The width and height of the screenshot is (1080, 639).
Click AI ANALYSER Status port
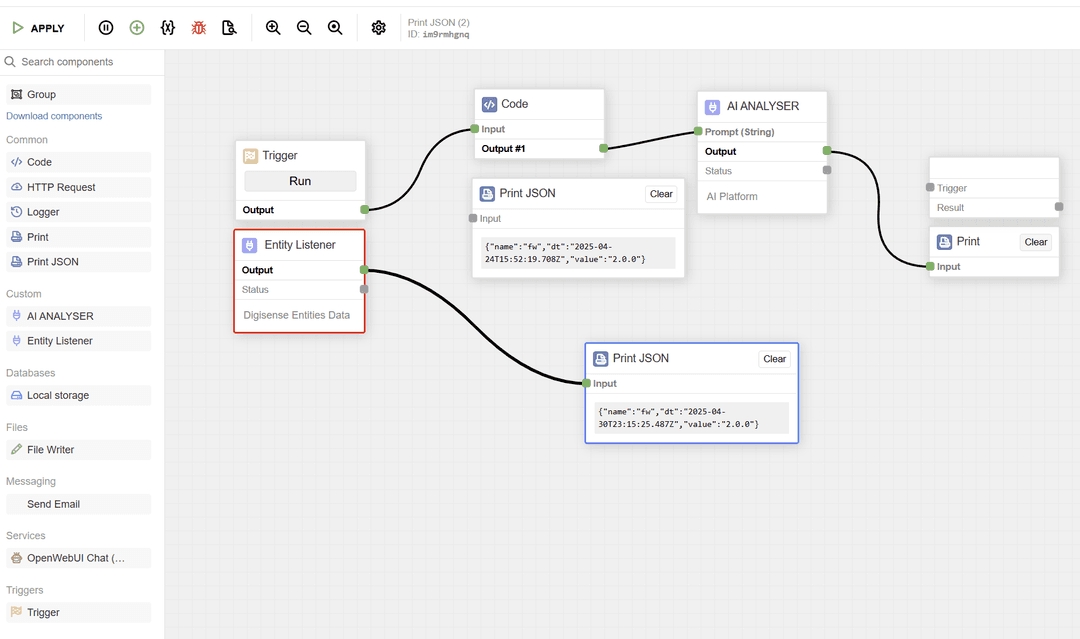pos(827,170)
